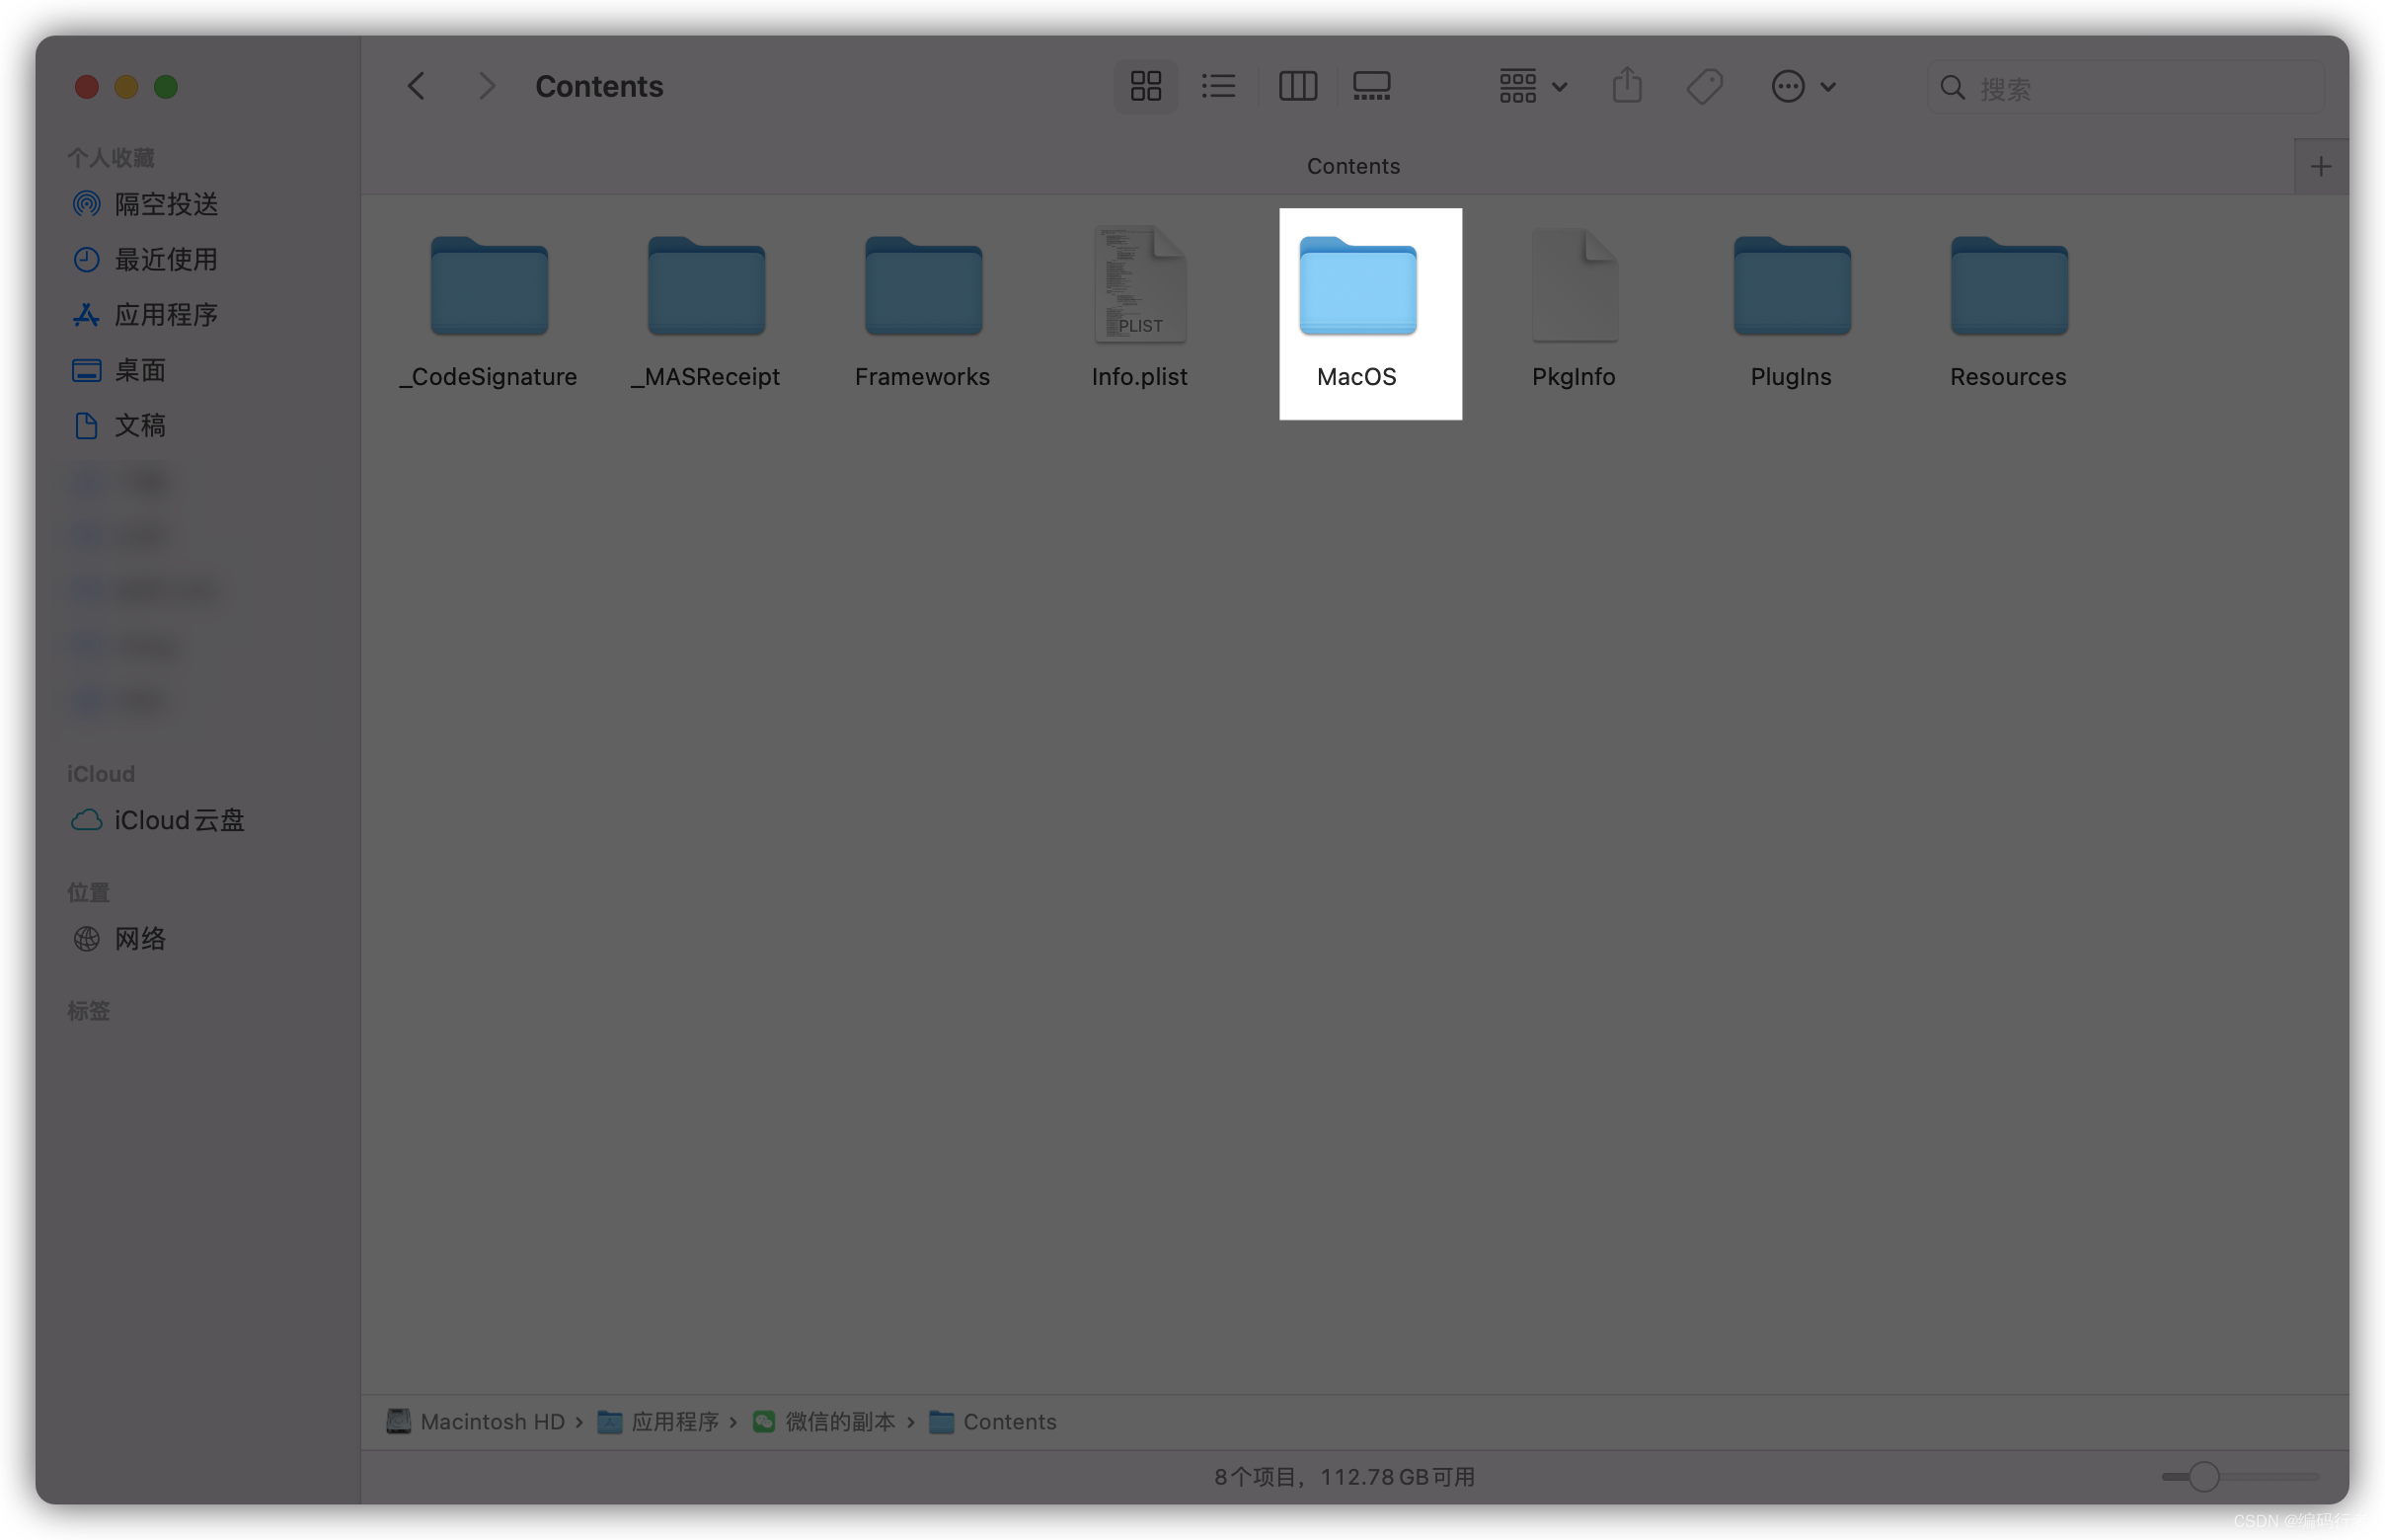Open iCloud云盘 in the sidebar
The image size is (2385, 1540).
tap(178, 820)
